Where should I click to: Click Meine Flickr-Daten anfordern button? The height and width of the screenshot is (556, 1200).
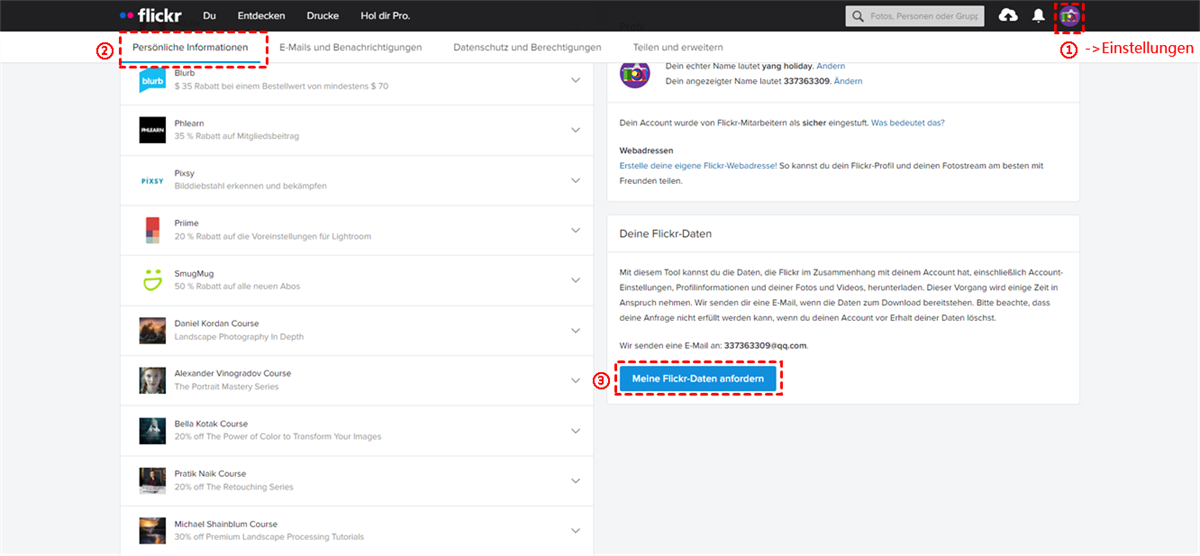[698, 379]
